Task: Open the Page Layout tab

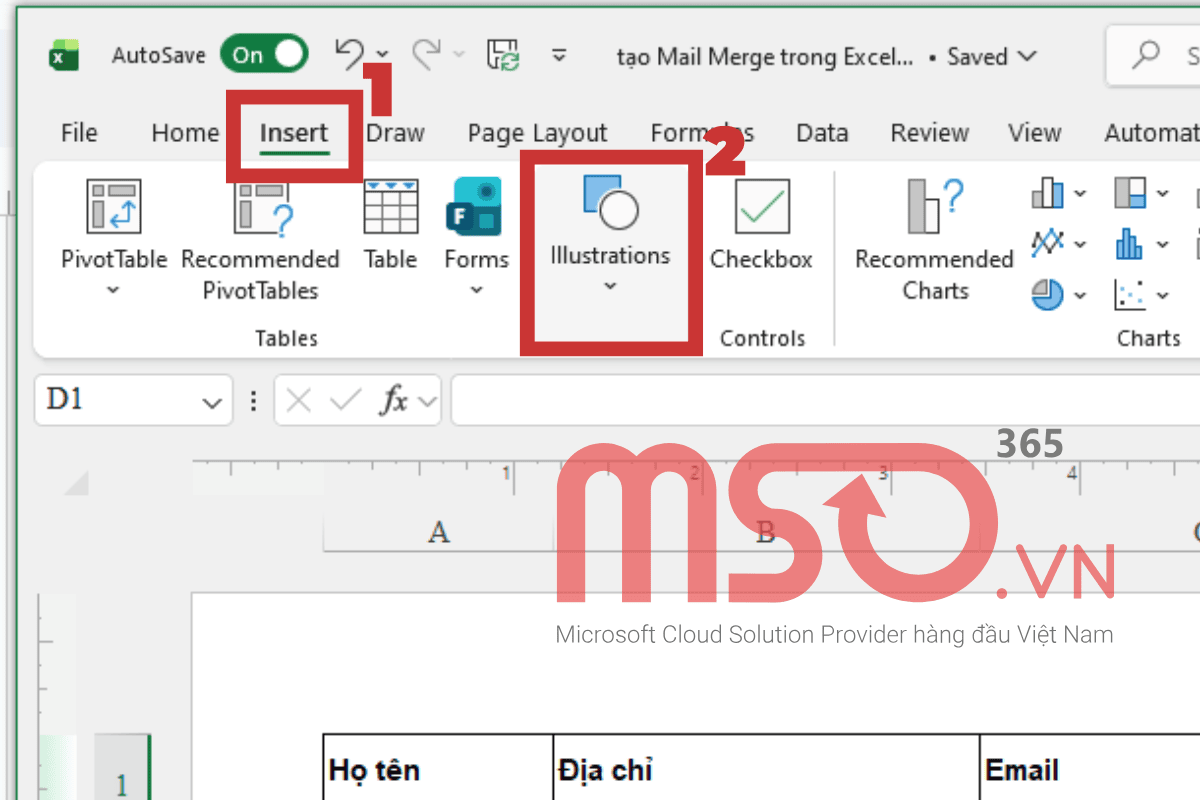Action: [537, 132]
